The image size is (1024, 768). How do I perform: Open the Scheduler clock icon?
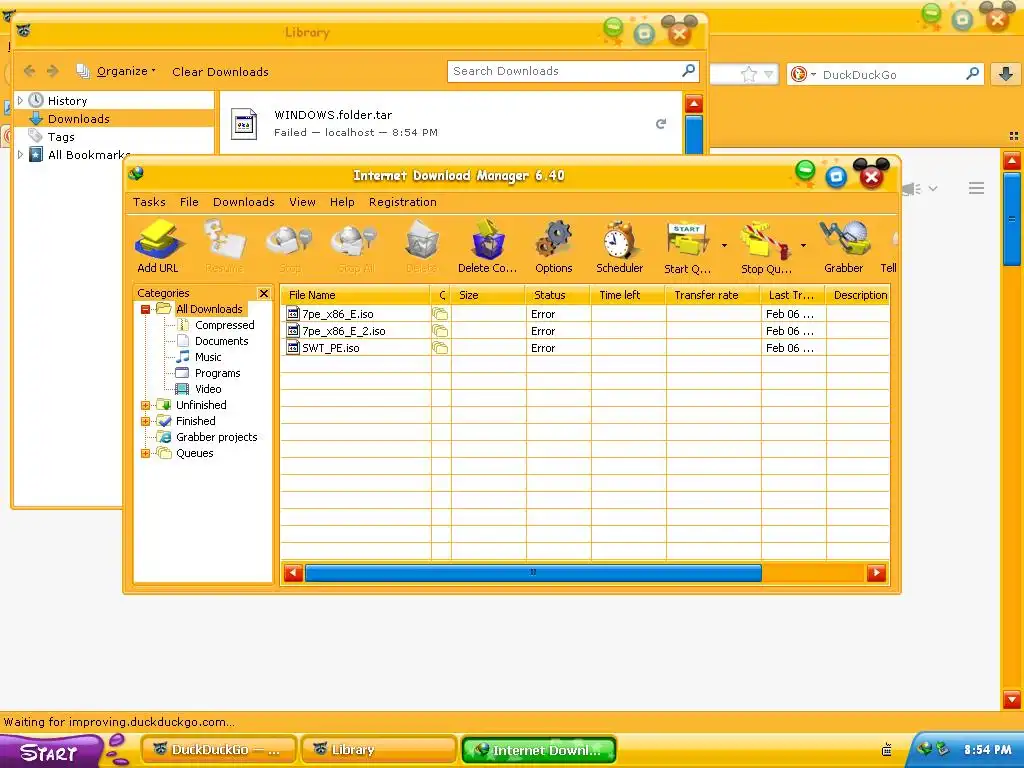(x=619, y=246)
